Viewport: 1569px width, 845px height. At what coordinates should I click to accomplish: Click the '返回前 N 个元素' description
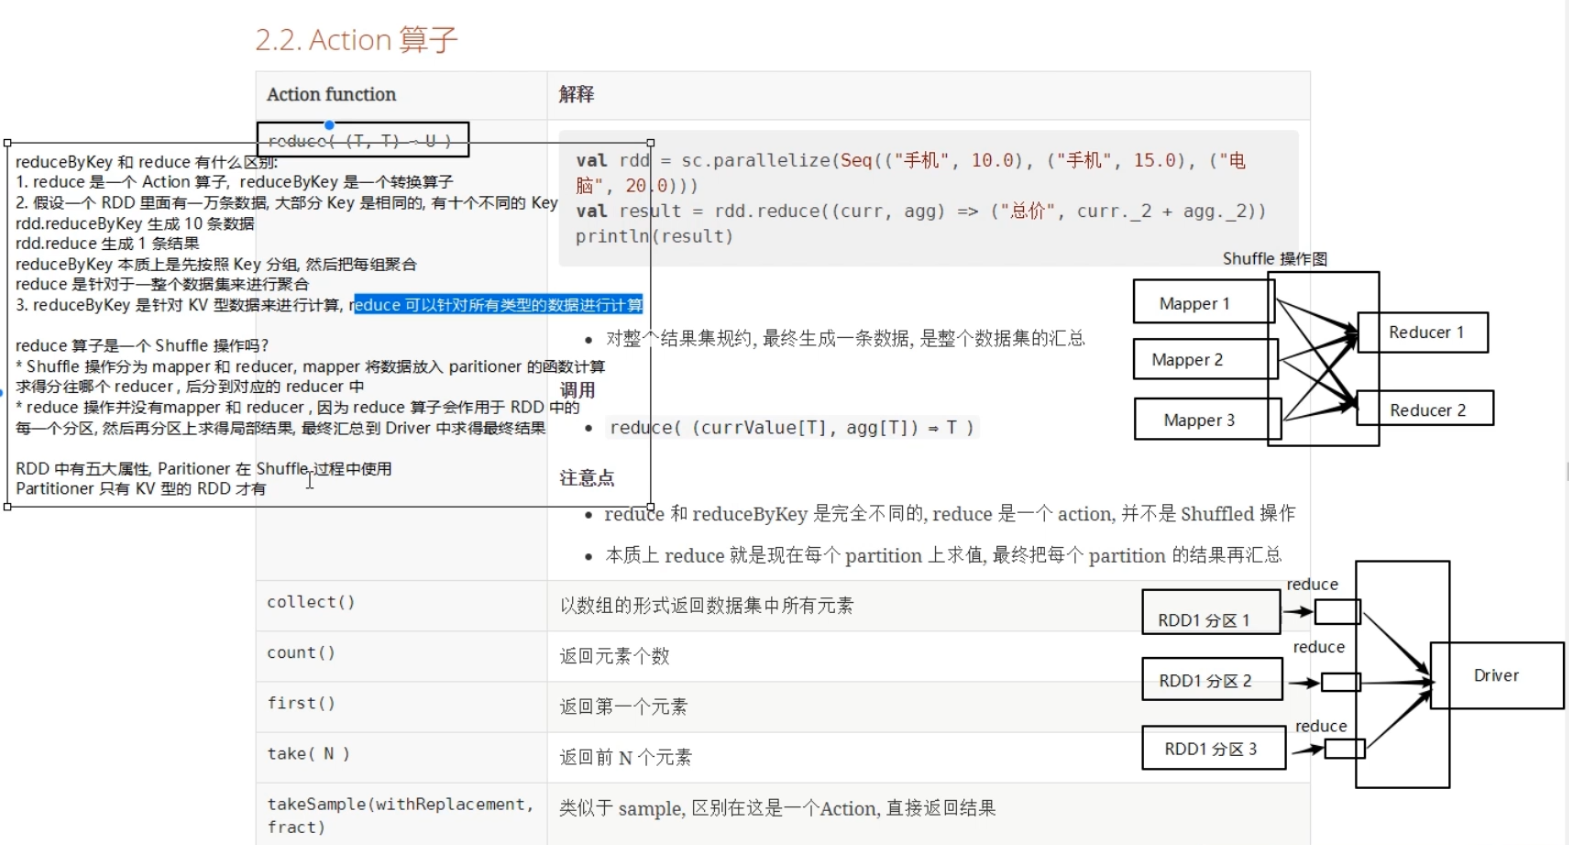click(625, 757)
